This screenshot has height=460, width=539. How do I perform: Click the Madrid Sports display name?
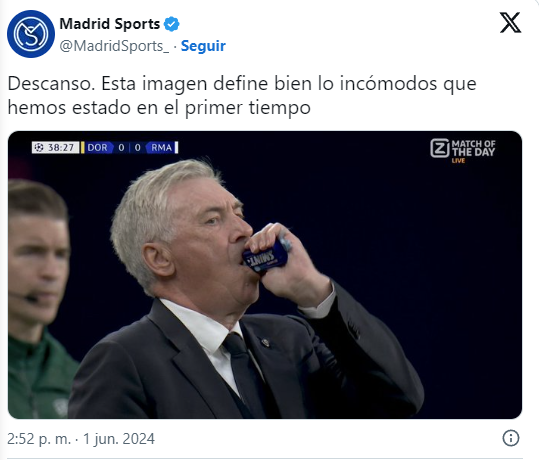coord(110,24)
